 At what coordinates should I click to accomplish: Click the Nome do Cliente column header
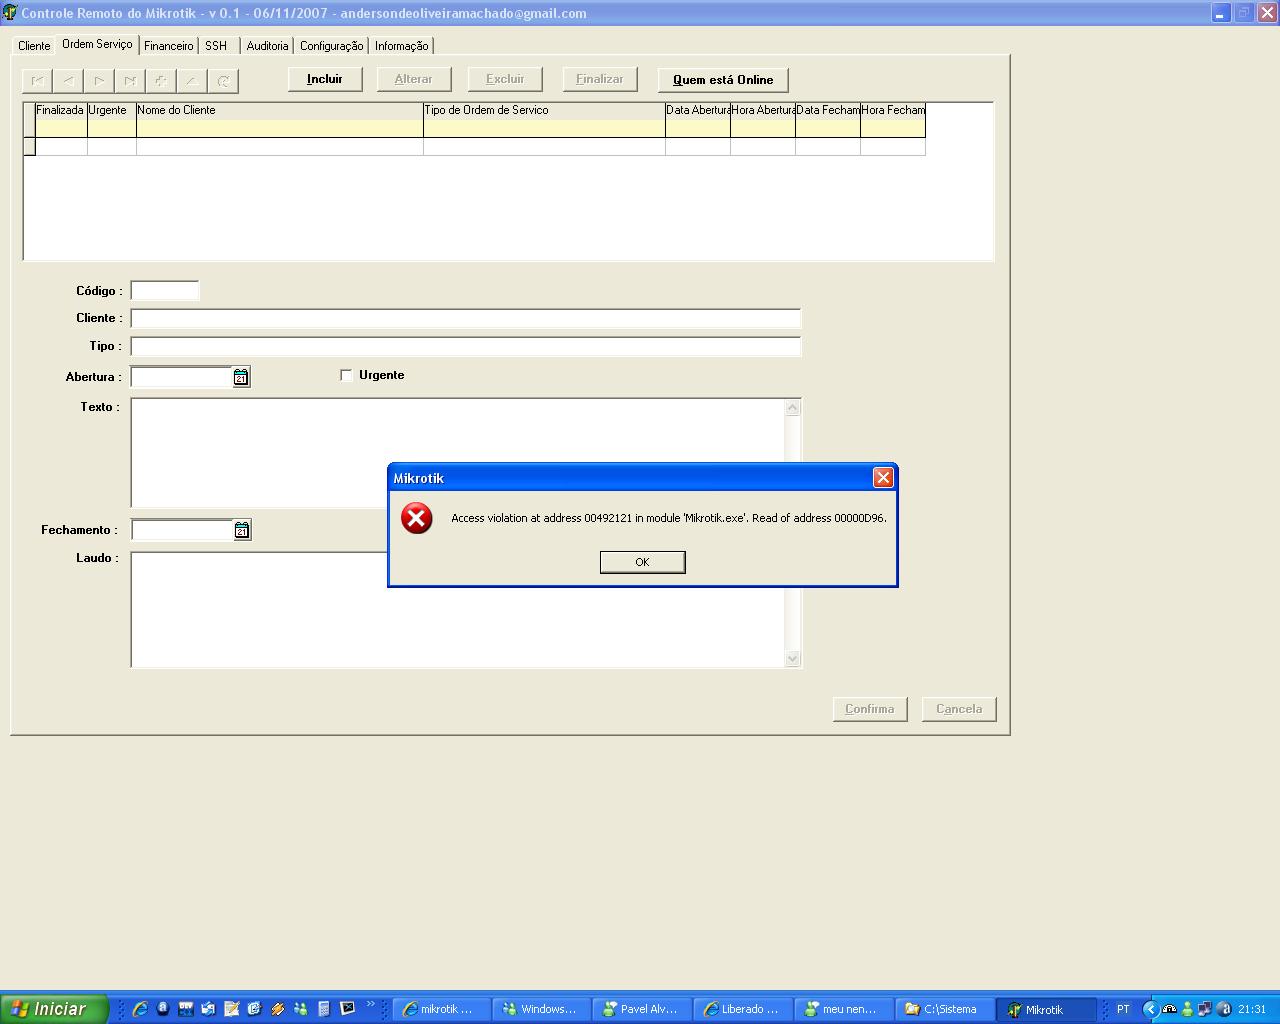pos(280,110)
